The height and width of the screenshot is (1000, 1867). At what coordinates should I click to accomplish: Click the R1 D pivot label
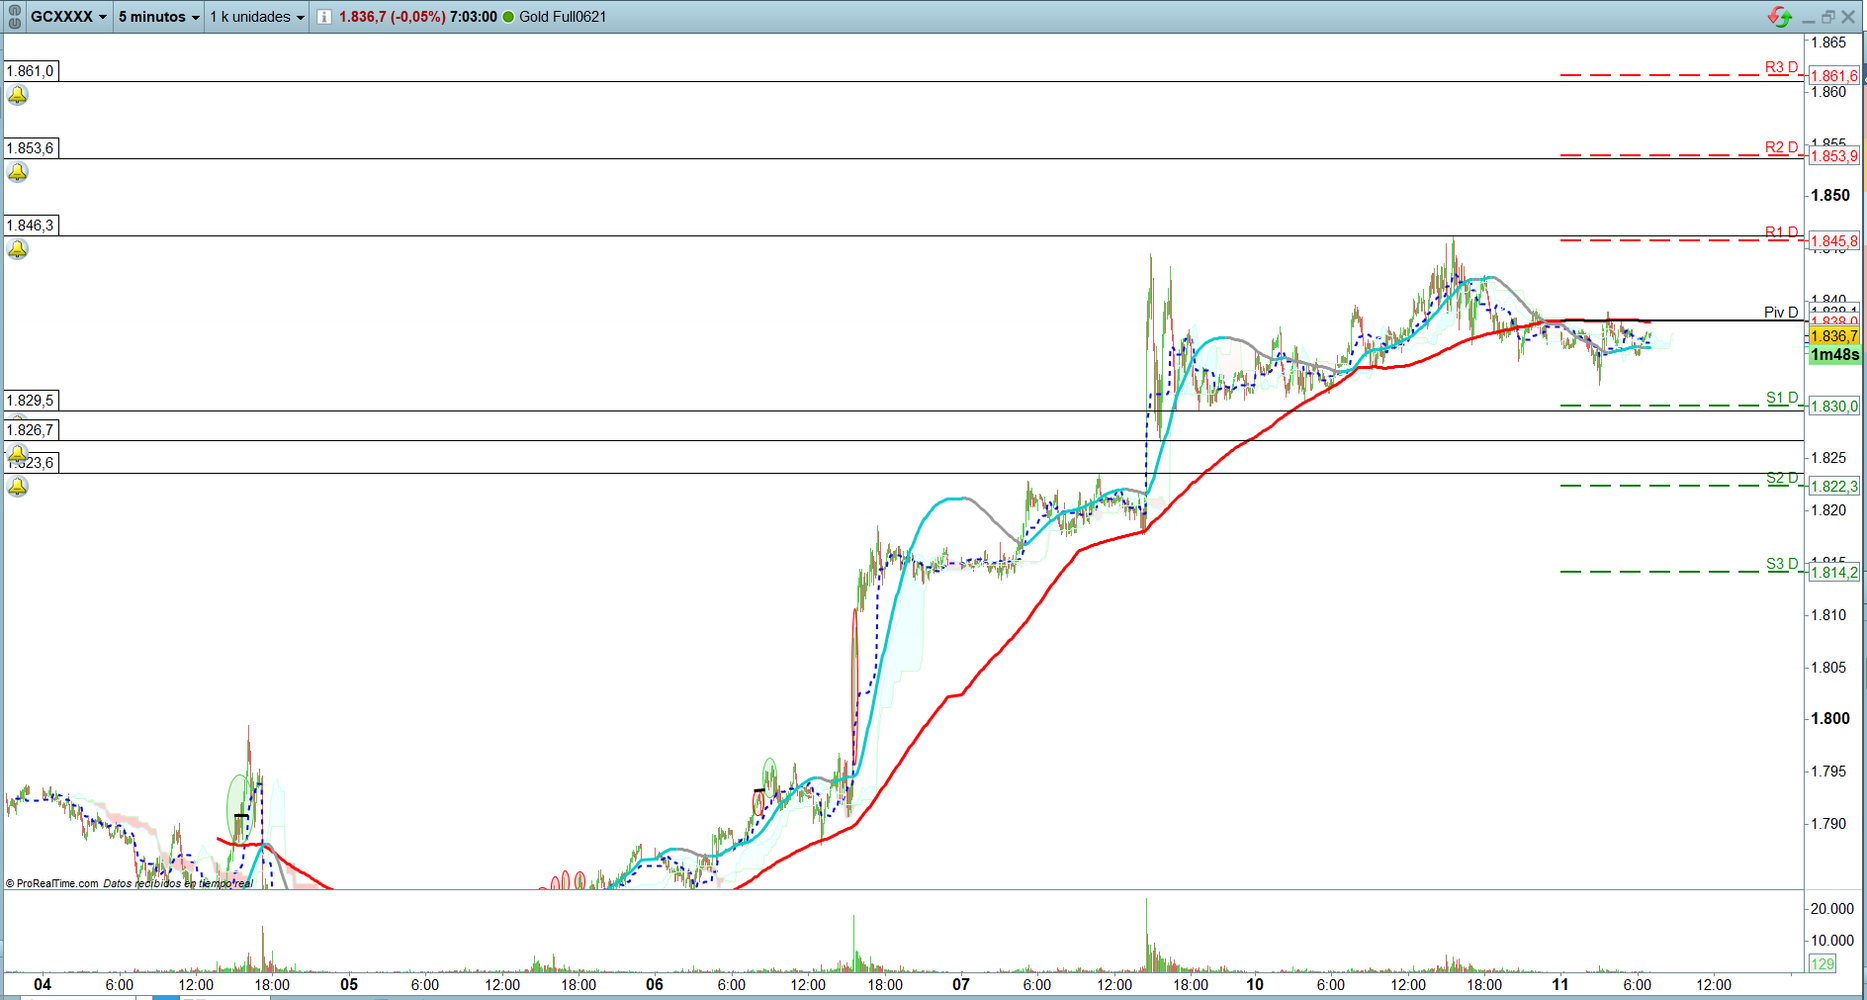(x=1781, y=232)
